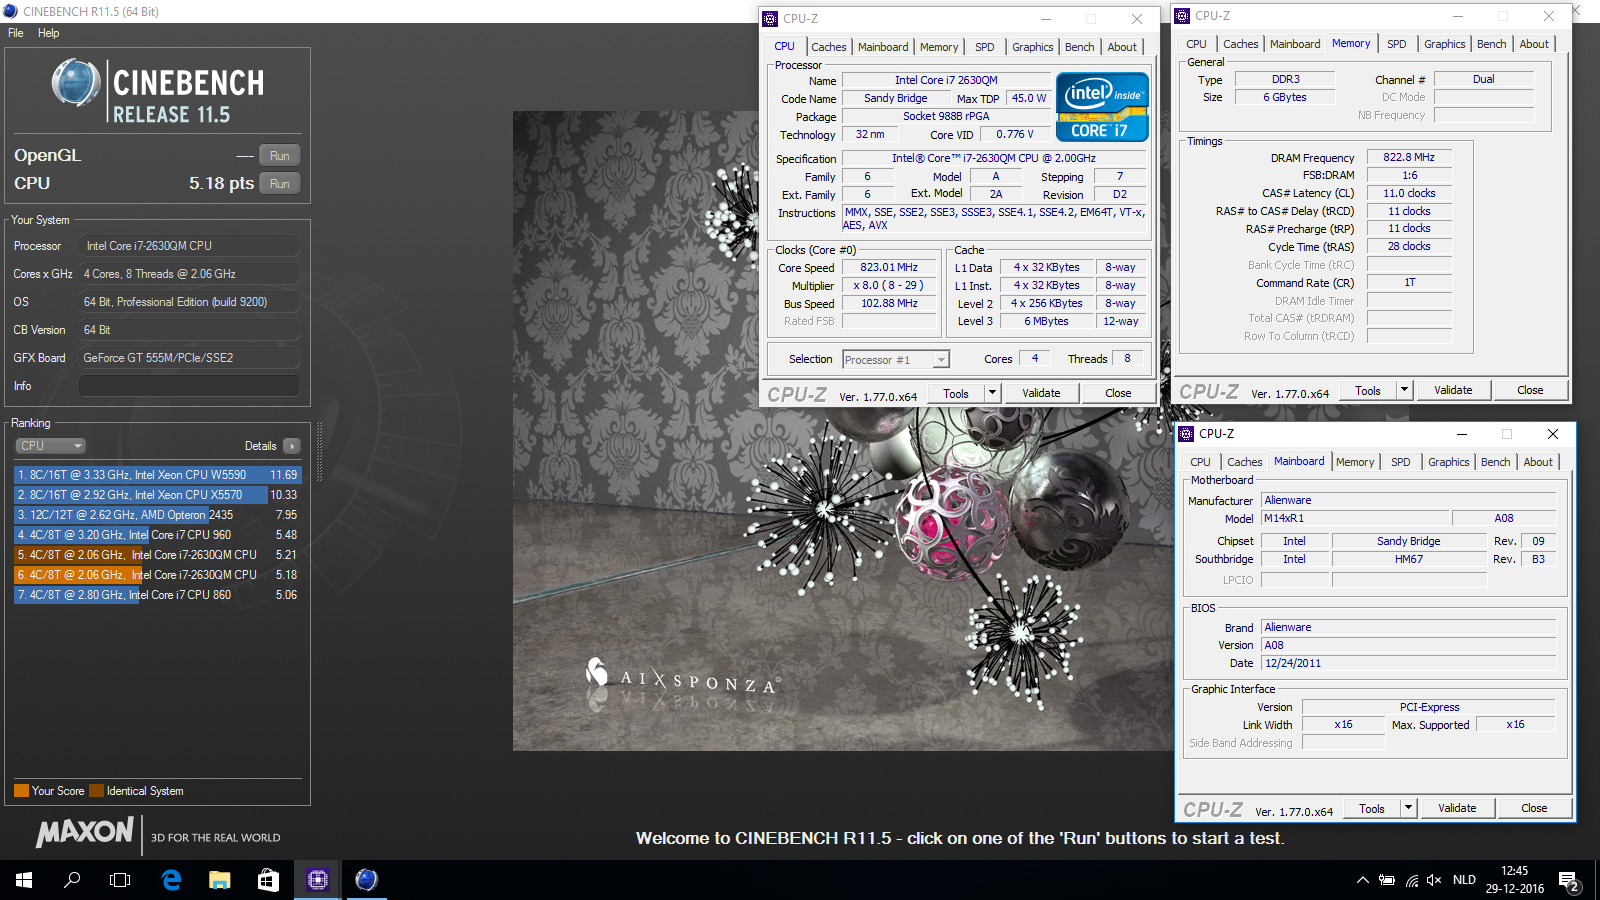Viewport: 1600px width, 900px height.
Task: Click Tools button in Mainboard window
Action: pyautogui.click(x=1372, y=809)
